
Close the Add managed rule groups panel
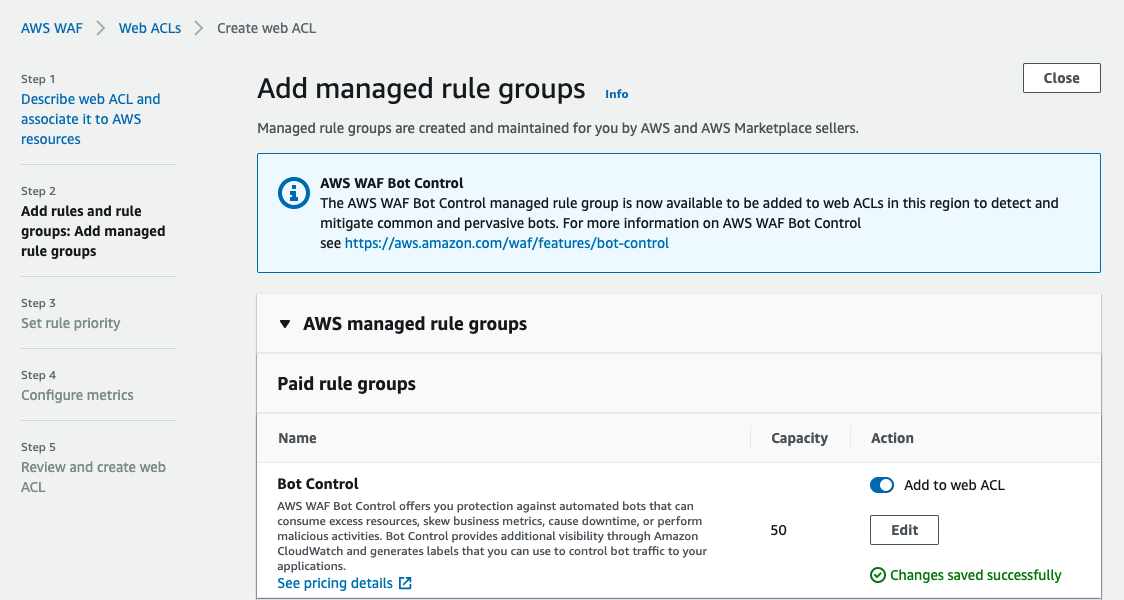(x=1061, y=77)
